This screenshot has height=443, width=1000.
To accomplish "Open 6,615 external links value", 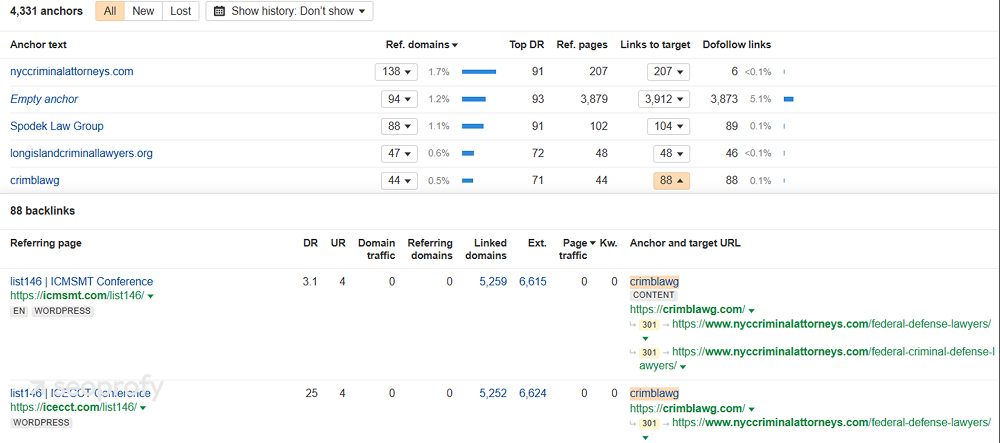I will (x=533, y=281).
